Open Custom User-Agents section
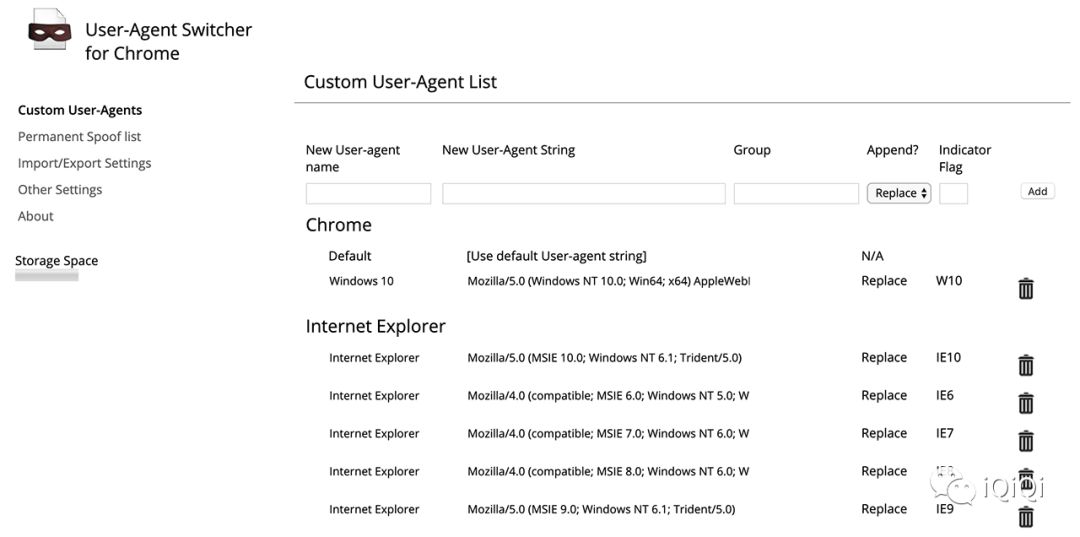Viewport: 1080px width, 537px height. 80,110
